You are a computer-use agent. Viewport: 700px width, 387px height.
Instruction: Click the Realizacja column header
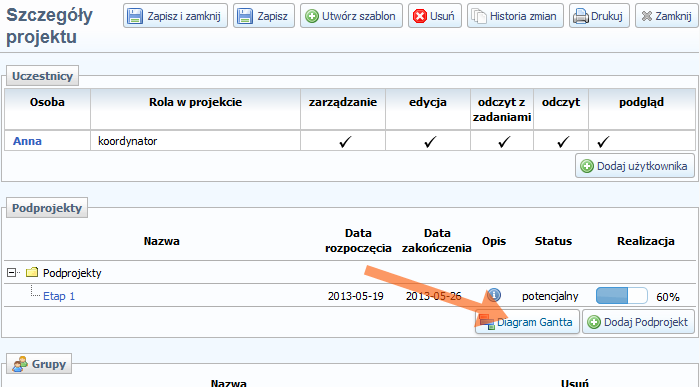coord(646,241)
